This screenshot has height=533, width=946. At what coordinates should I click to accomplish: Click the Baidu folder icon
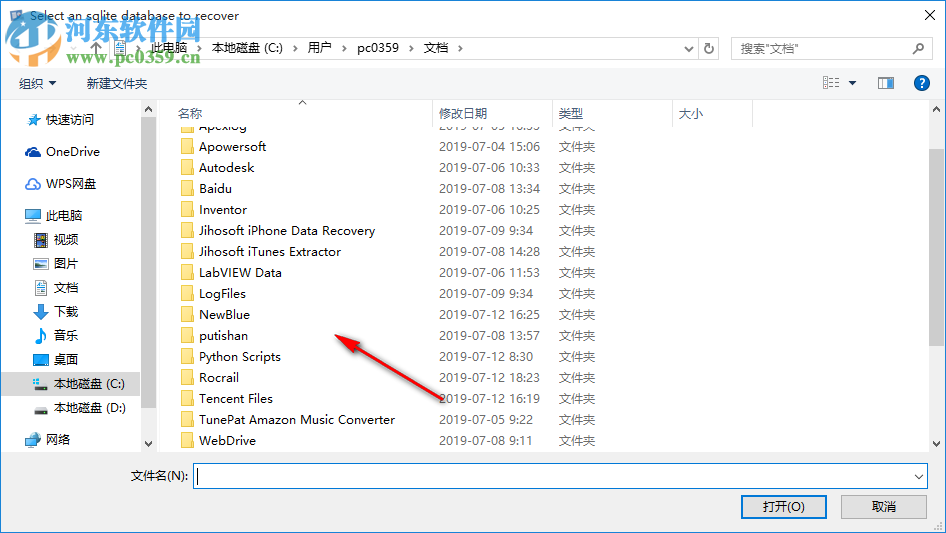coord(188,189)
